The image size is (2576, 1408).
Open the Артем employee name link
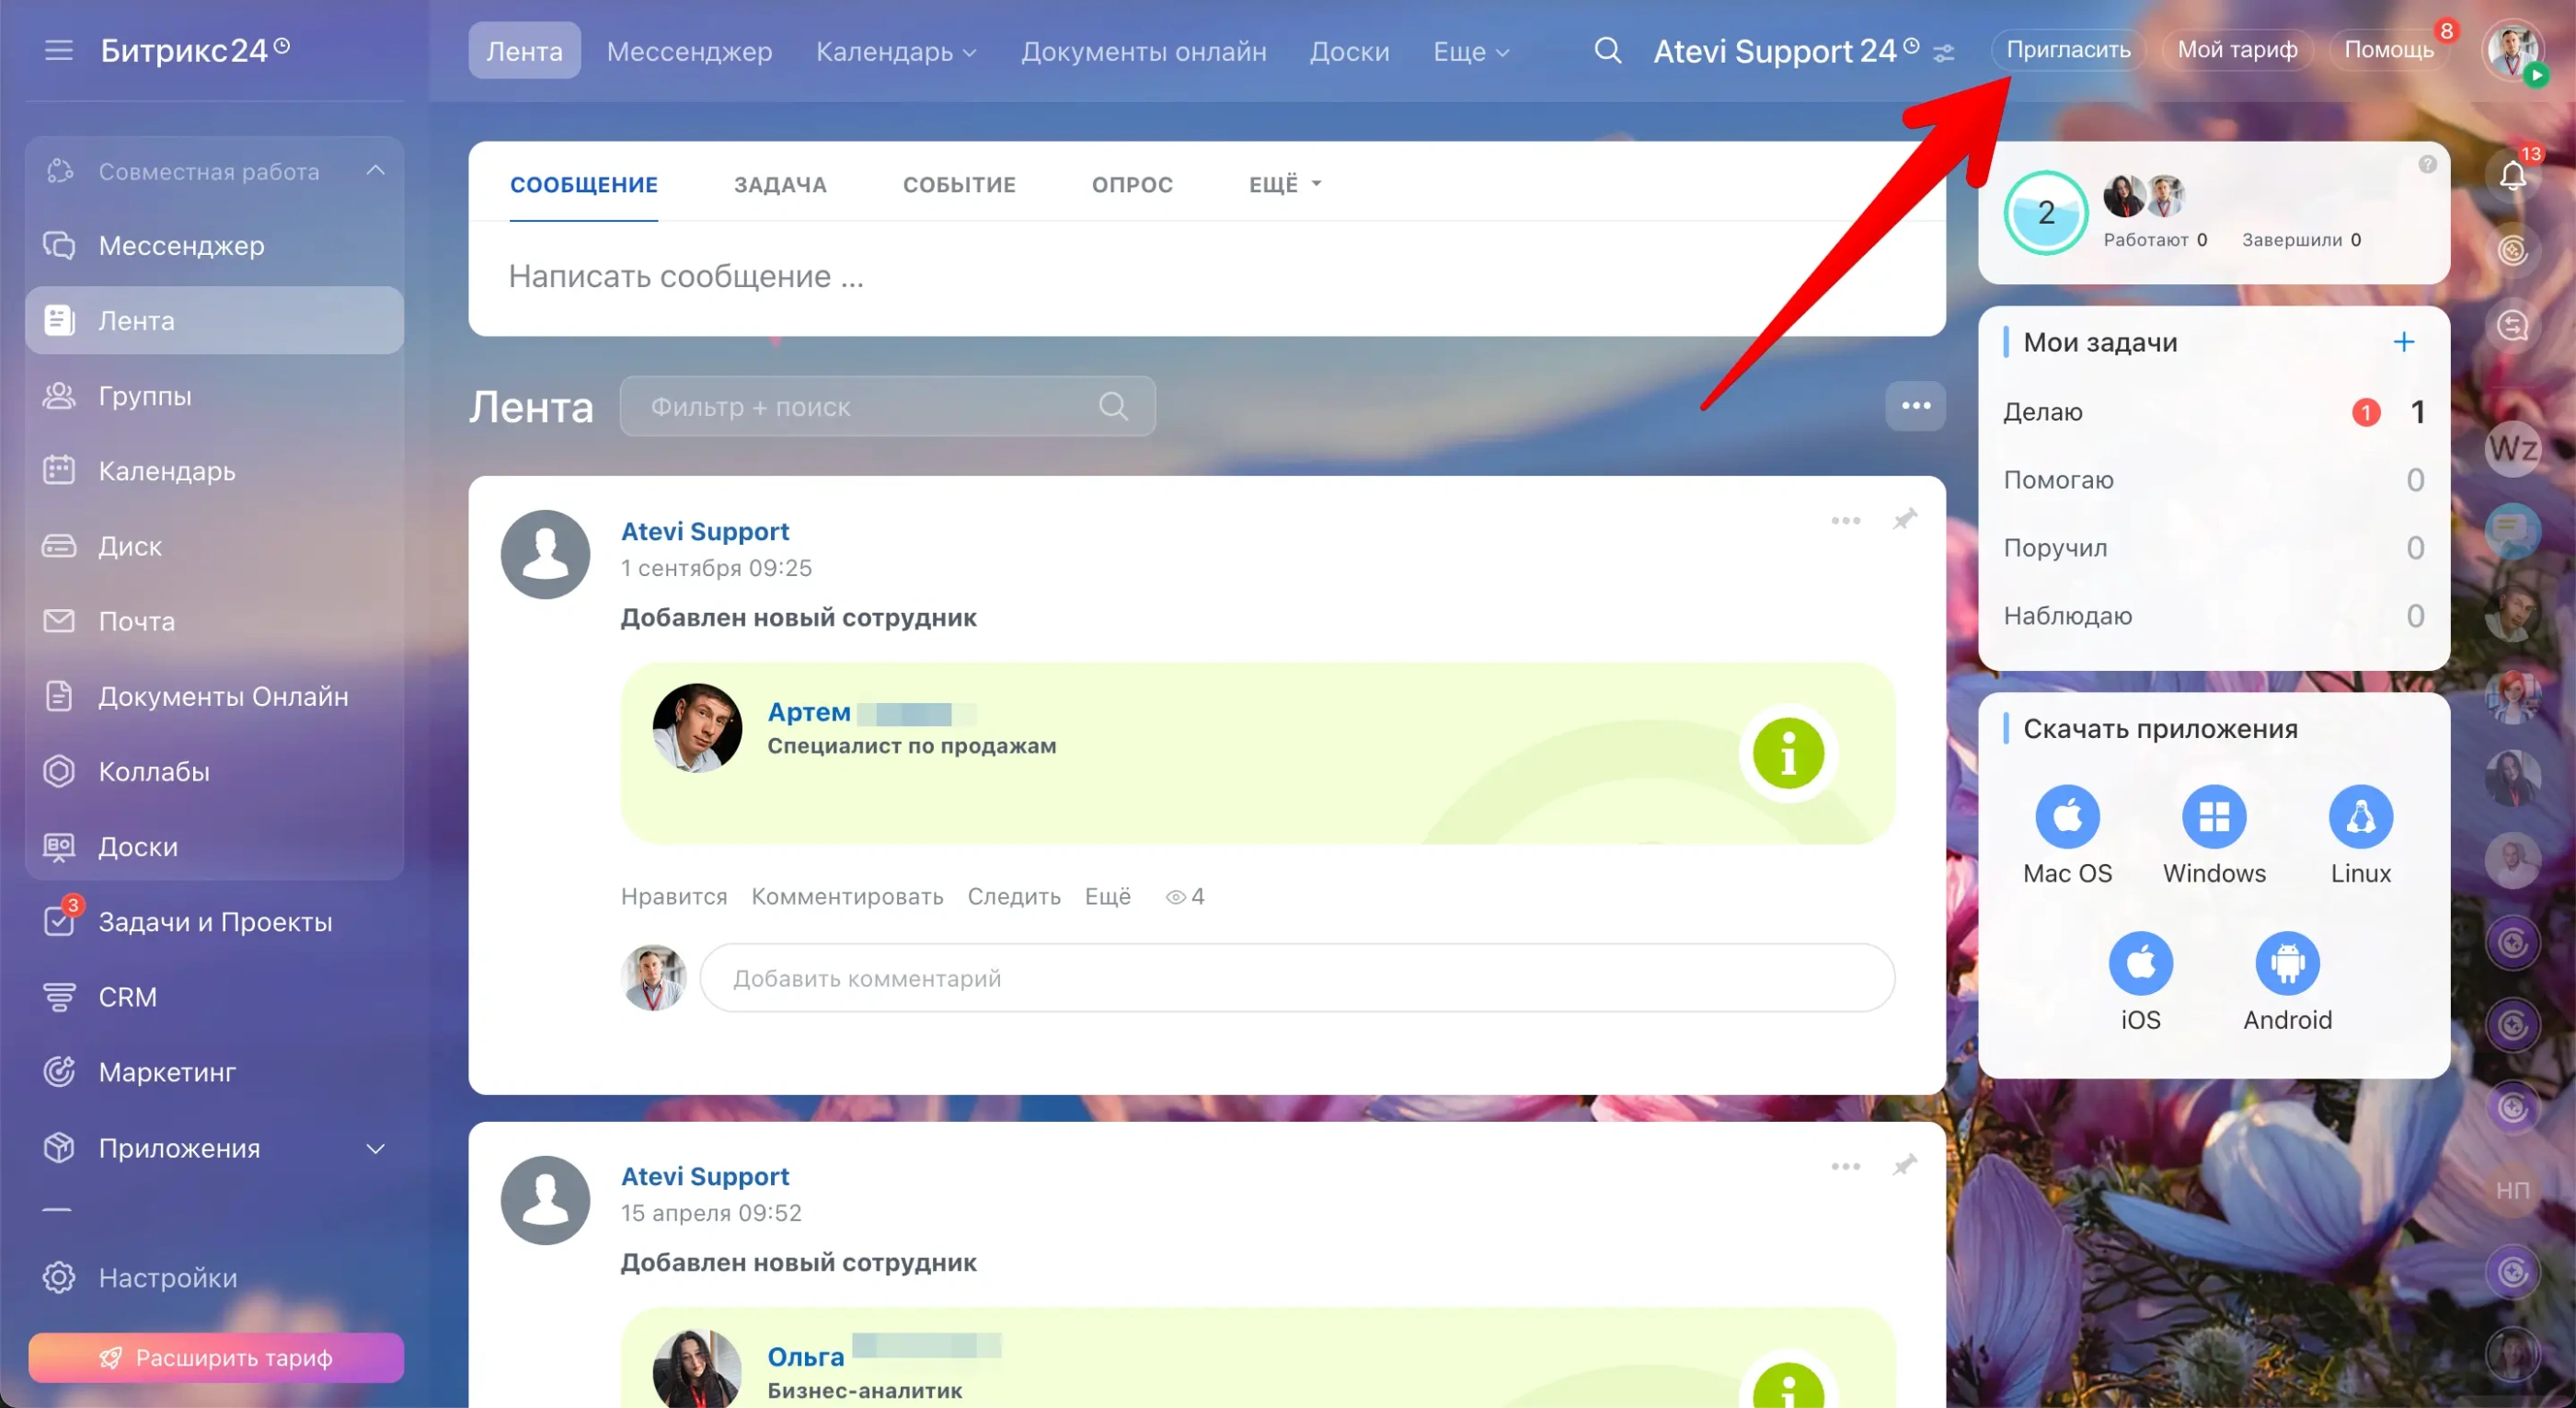point(809,712)
